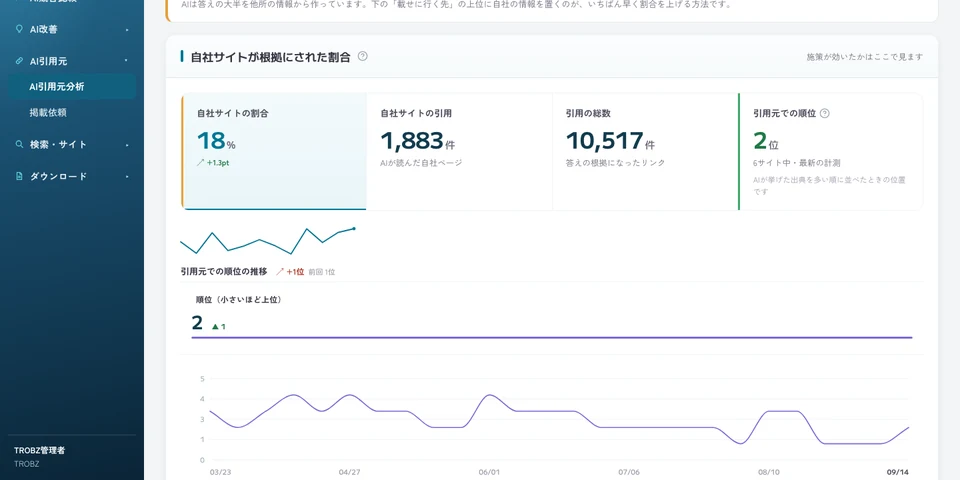Click the AIが読んだ自社ページ caption
This screenshot has width=960, height=480.
pos(421,163)
